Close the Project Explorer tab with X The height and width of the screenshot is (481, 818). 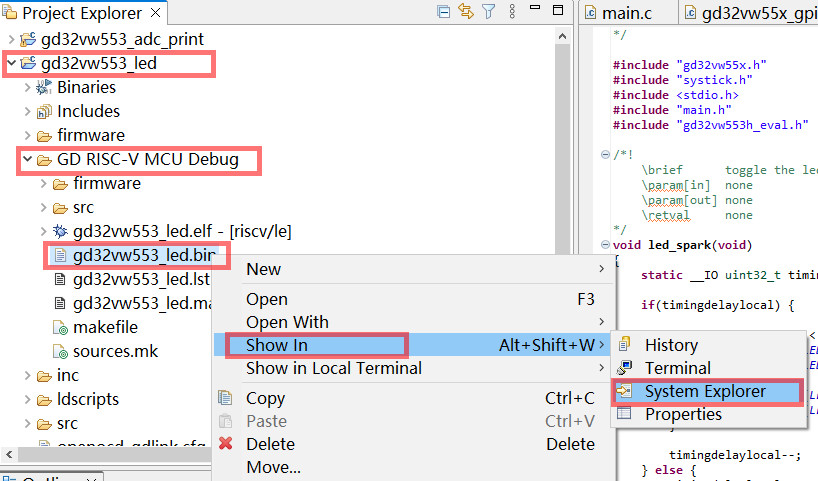coord(155,13)
